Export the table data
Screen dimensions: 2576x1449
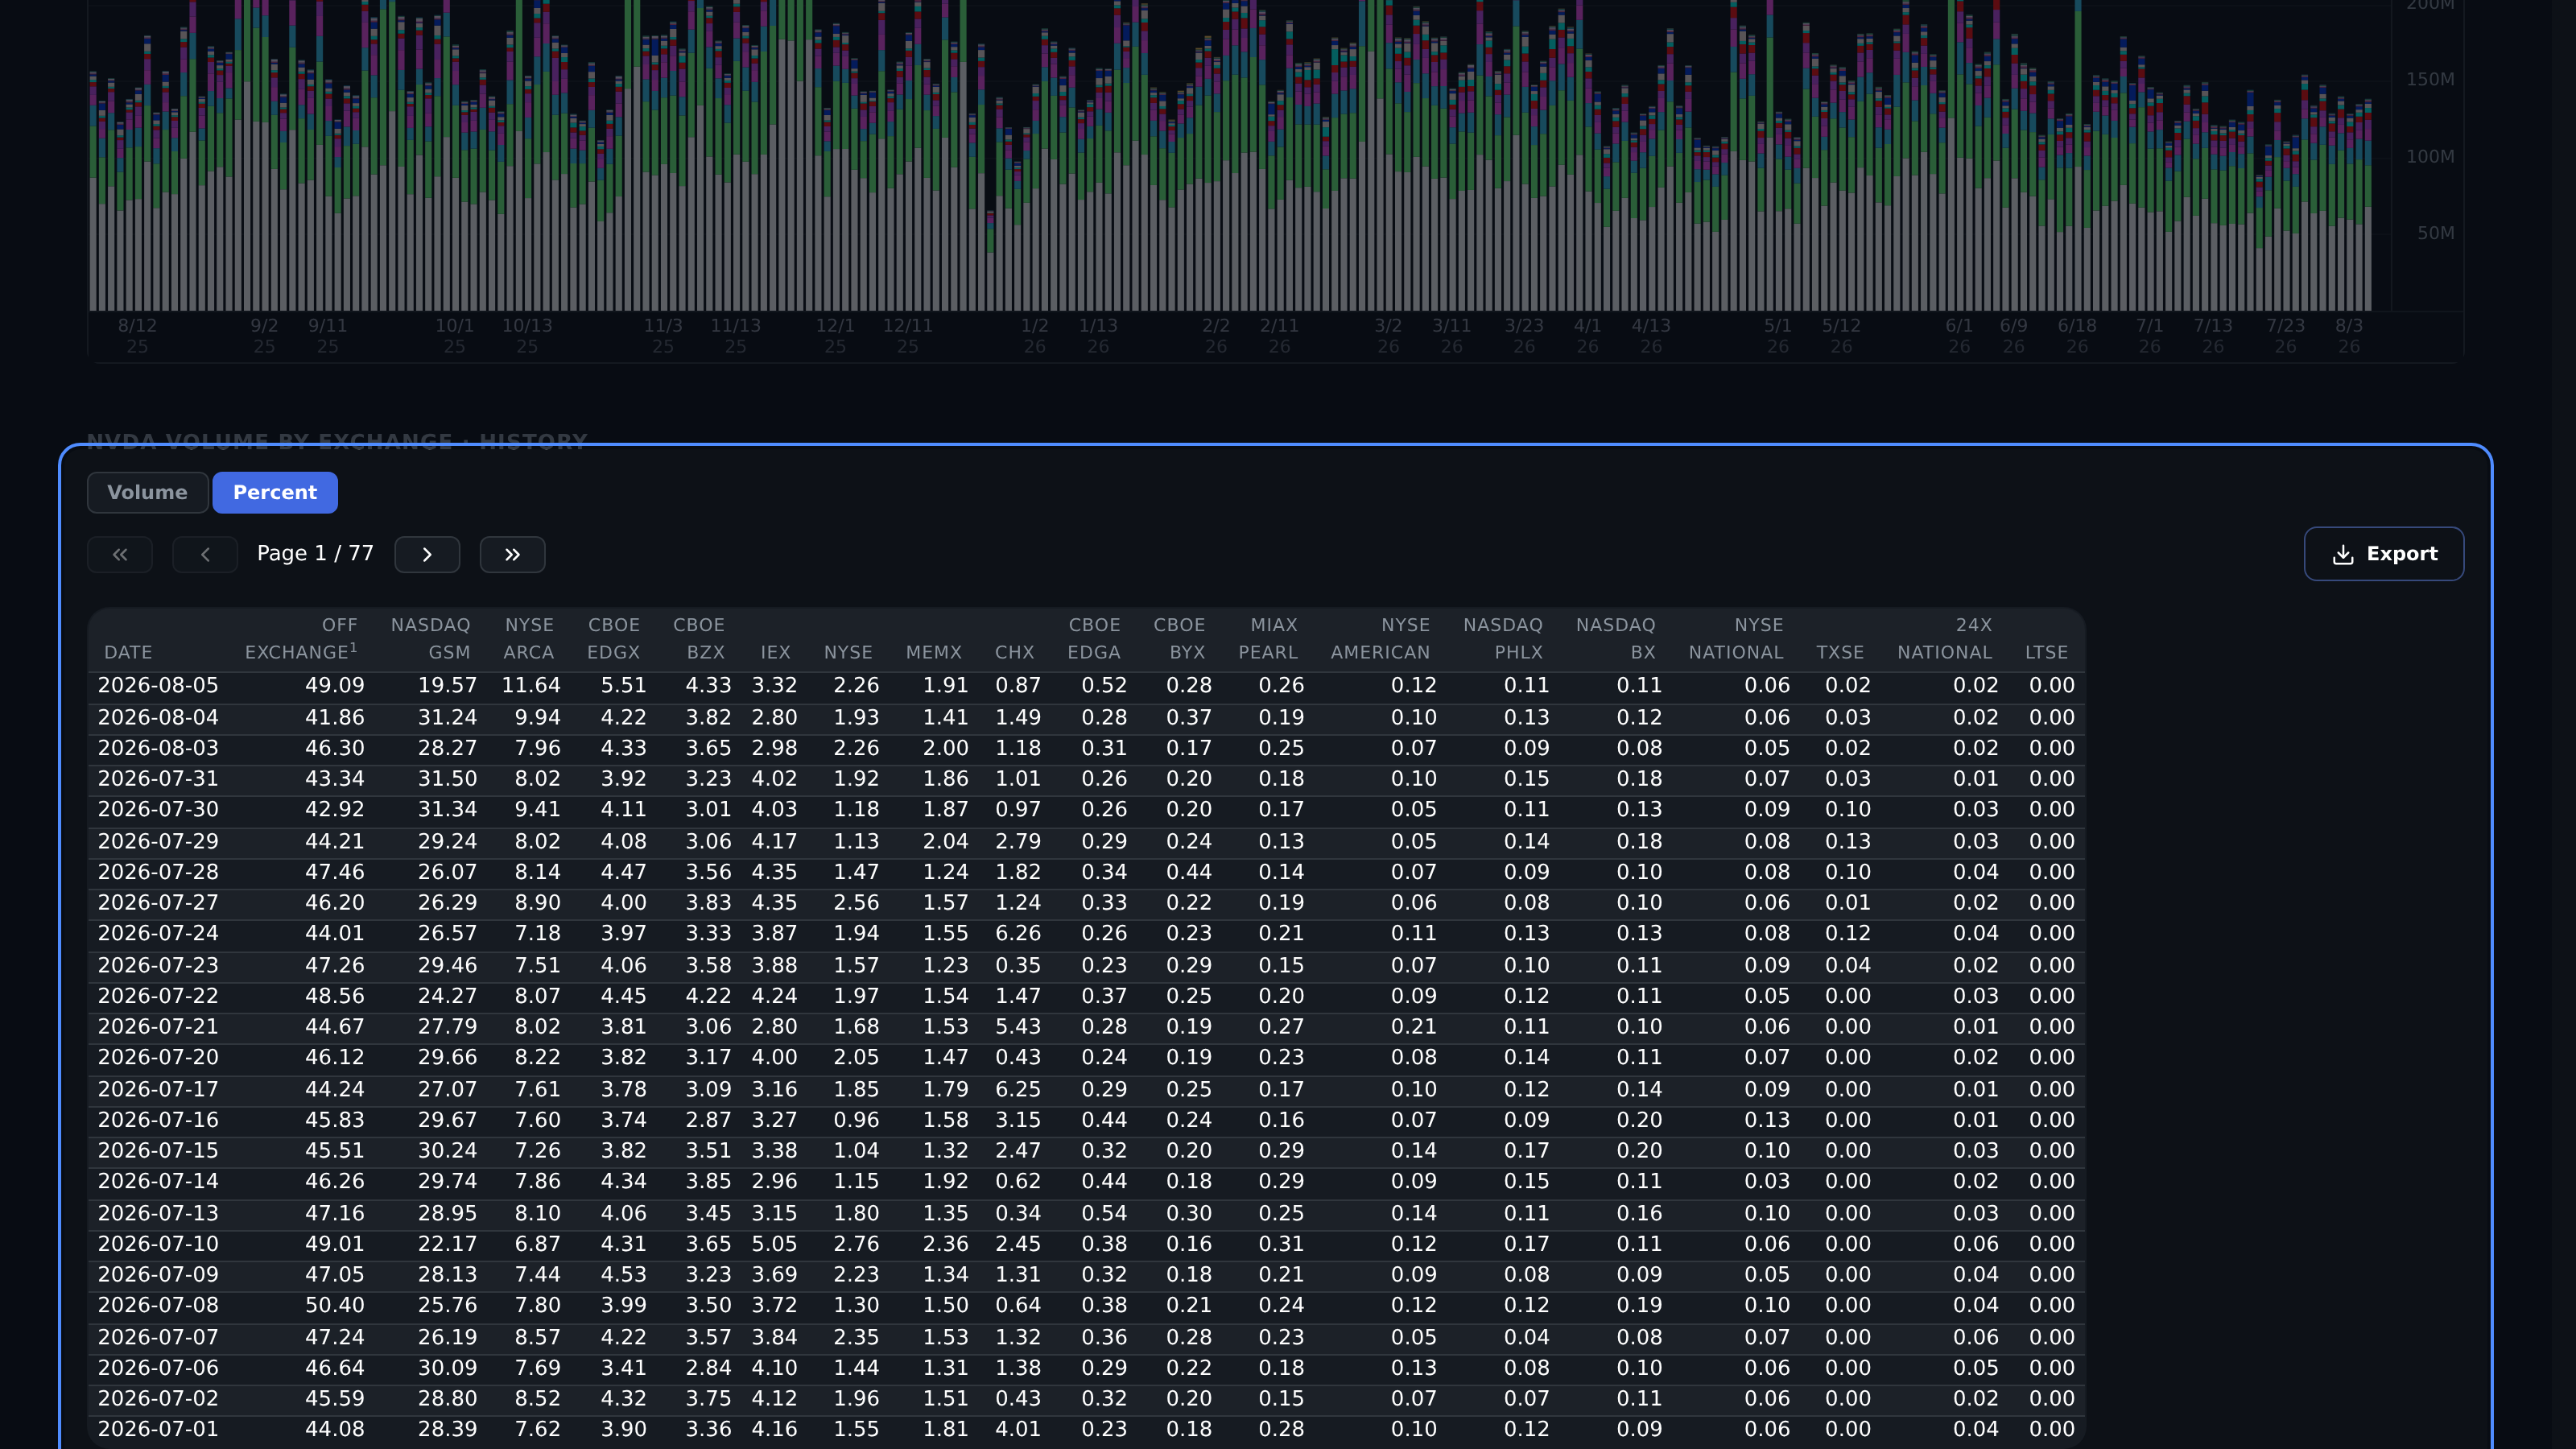[2383, 554]
